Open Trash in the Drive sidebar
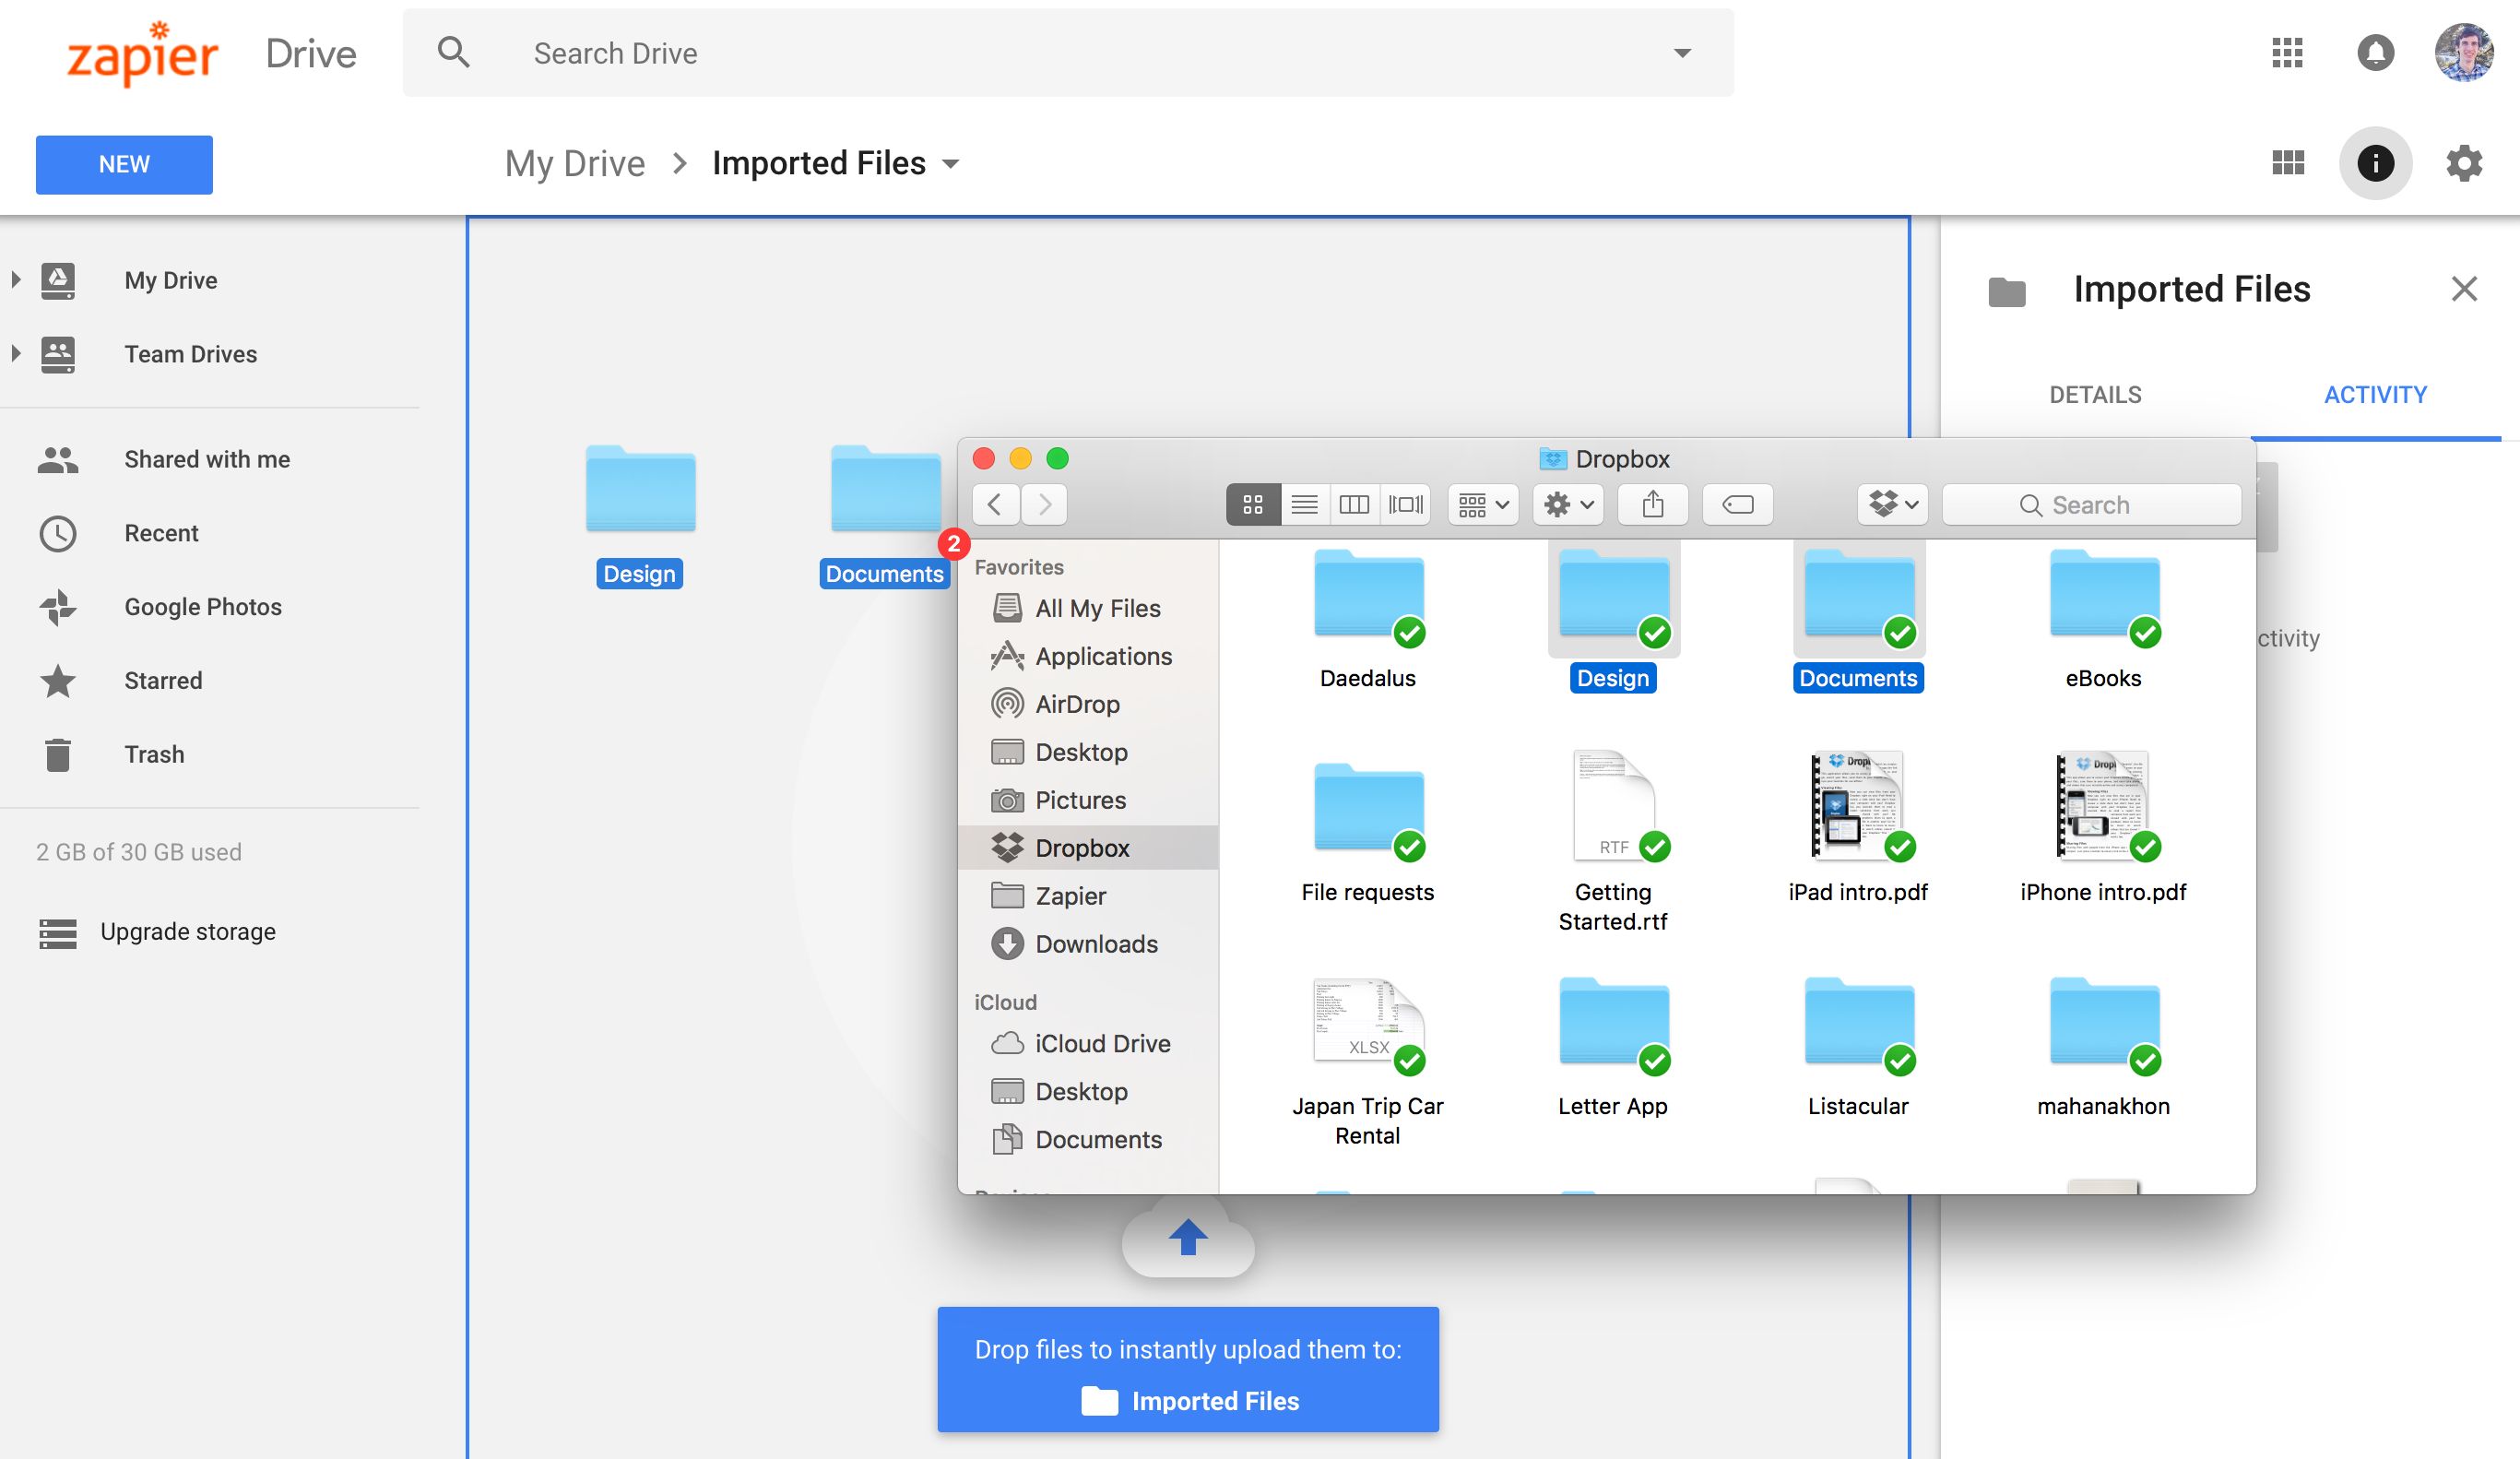The image size is (2520, 1459). pos(154,754)
